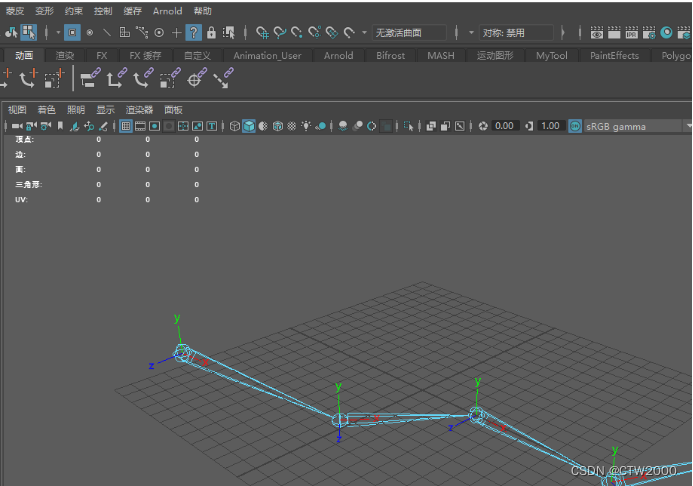Open the Arnold main menu
This screenshot has width=693, height=486.
168,11
